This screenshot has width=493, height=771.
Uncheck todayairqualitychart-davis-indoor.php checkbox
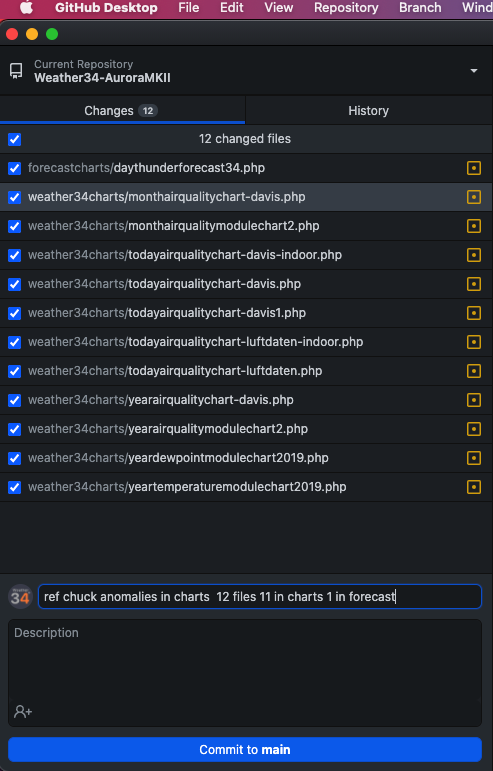[15, 255]
